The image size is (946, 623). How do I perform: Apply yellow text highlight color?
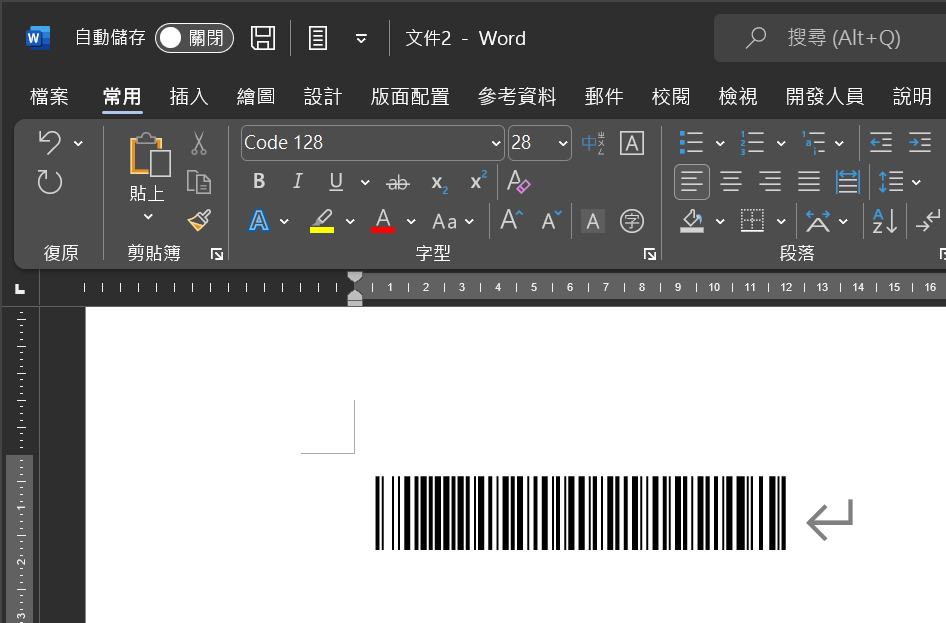point(322,221)
